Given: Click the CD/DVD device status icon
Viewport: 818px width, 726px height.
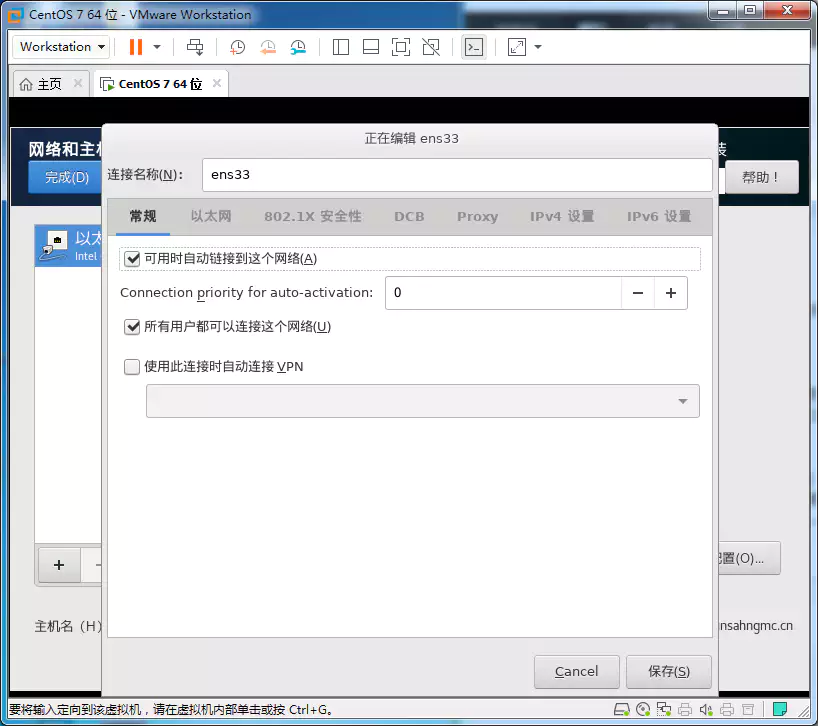Looking at the screenshot, I should pos(643,711).
